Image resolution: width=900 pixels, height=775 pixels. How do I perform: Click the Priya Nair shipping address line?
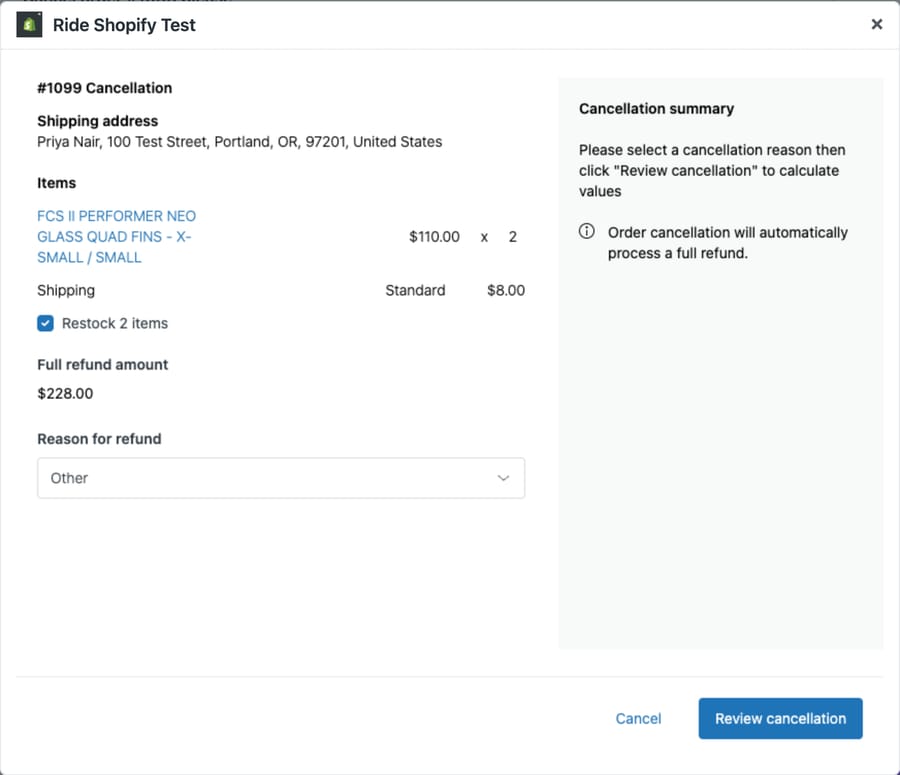pos(239,142)
